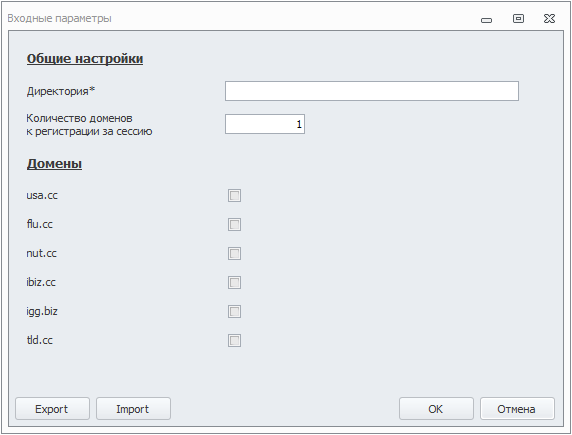Cancel with the Отмена button

(517, 409)
